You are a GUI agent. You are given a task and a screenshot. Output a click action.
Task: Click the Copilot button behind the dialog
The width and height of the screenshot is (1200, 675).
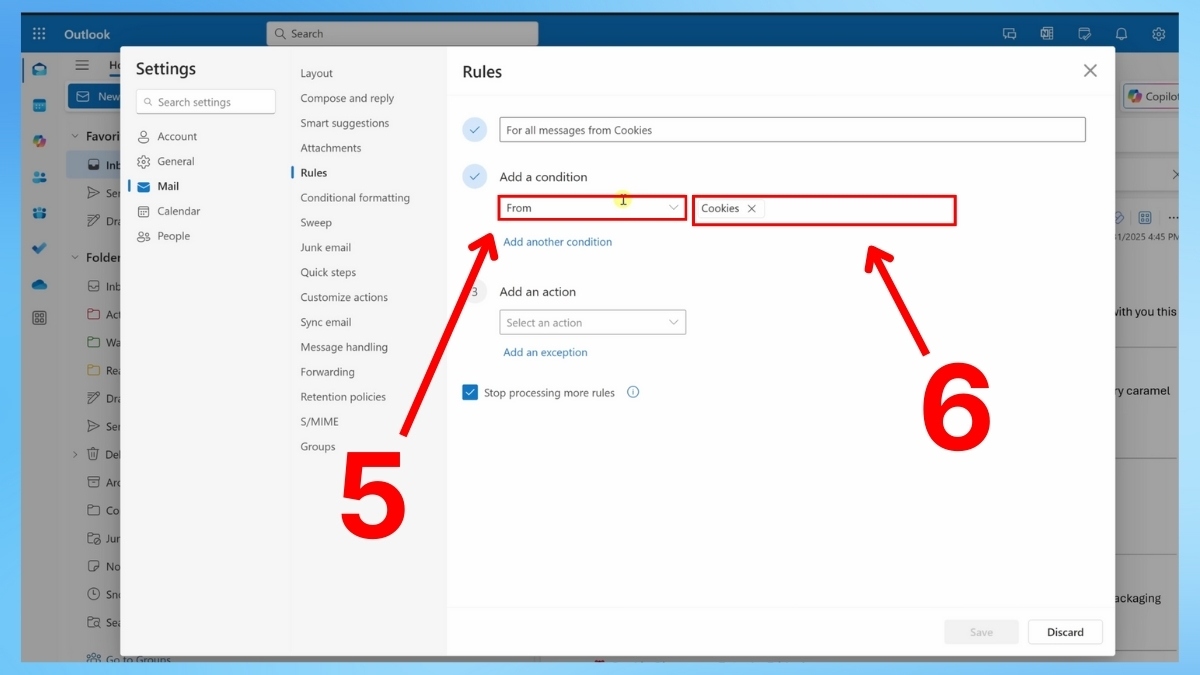1152,97
